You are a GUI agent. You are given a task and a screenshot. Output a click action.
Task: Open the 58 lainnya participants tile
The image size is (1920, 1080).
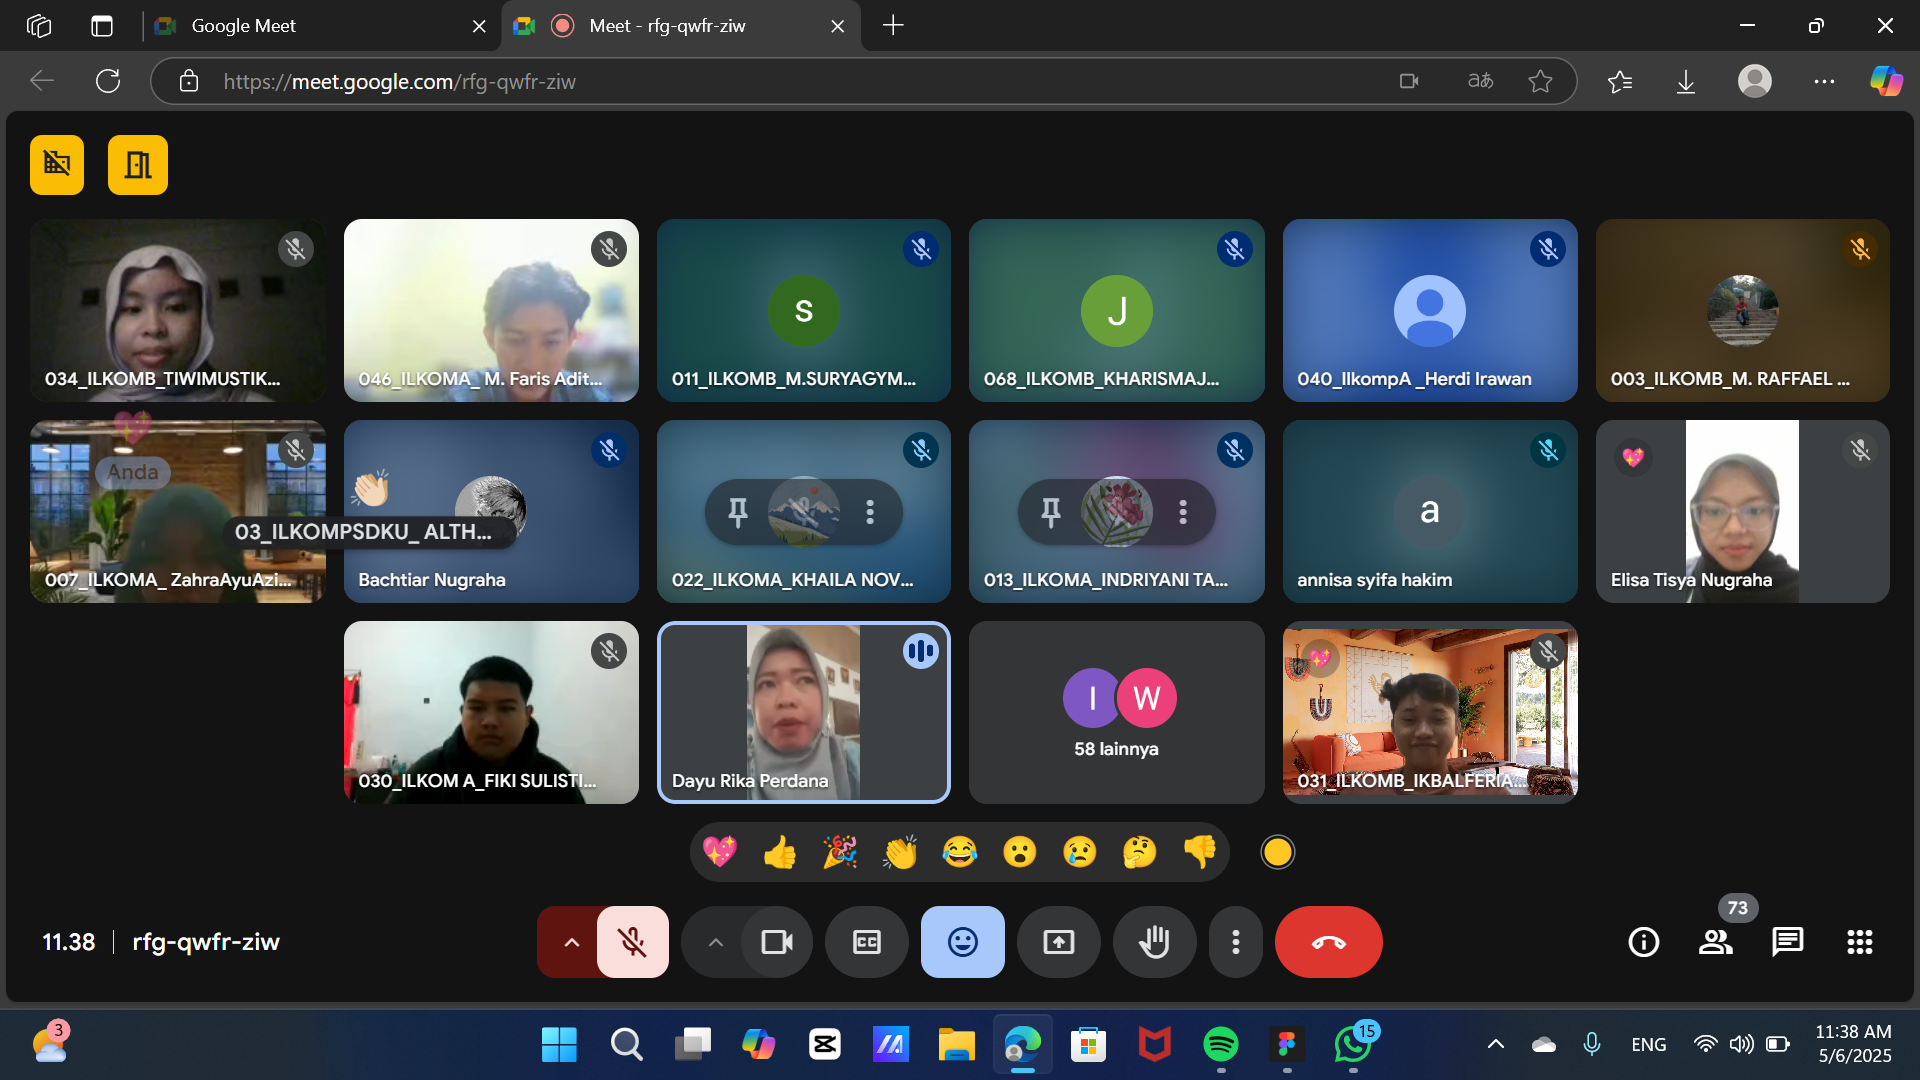pyautogui.click(x=1116, y=712)
